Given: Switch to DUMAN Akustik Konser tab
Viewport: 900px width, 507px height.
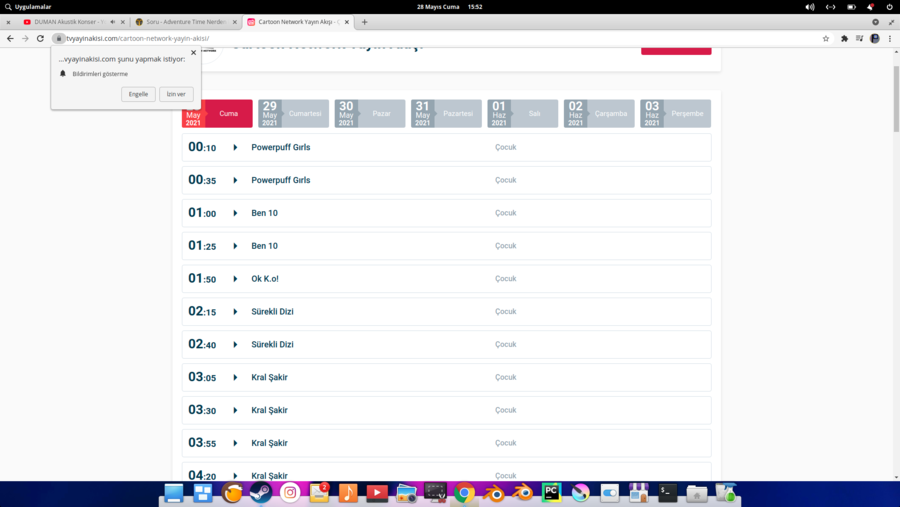Looking at the screenshot, I should (x=69, y=22).
